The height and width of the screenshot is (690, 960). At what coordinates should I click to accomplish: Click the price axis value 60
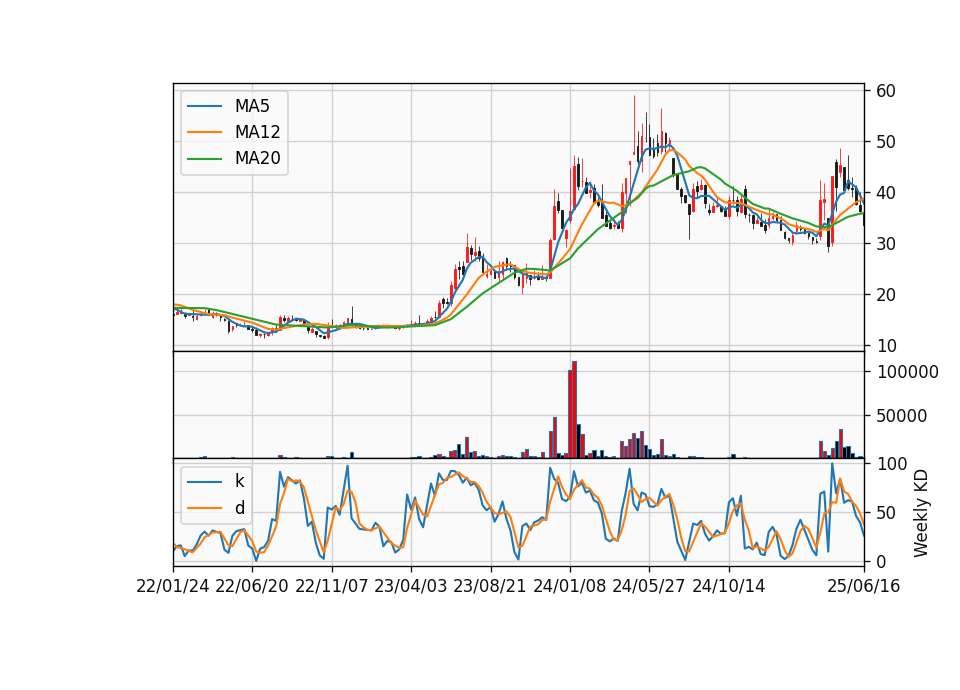(886, 91)
